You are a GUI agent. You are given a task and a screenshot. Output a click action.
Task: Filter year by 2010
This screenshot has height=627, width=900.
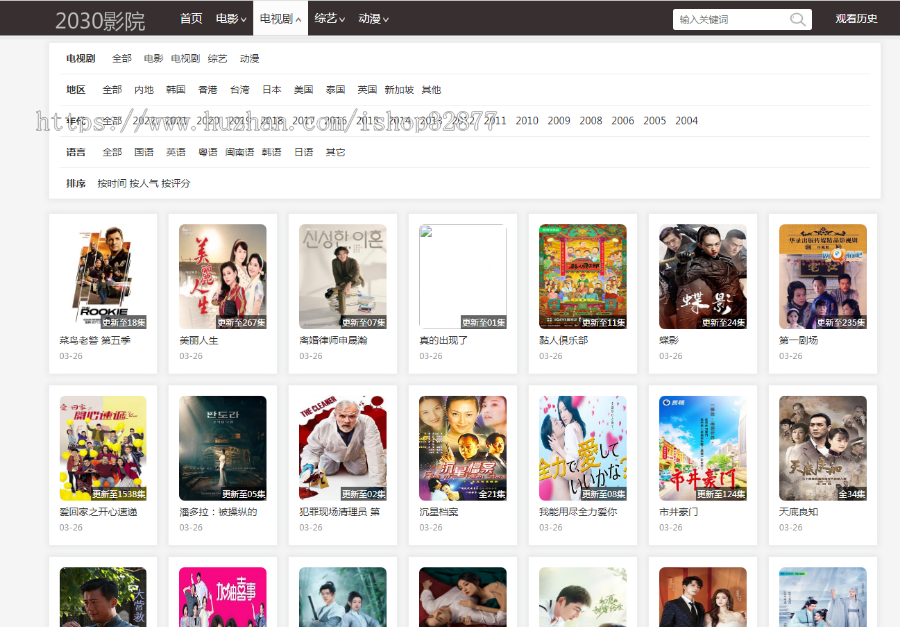[527, 121]
